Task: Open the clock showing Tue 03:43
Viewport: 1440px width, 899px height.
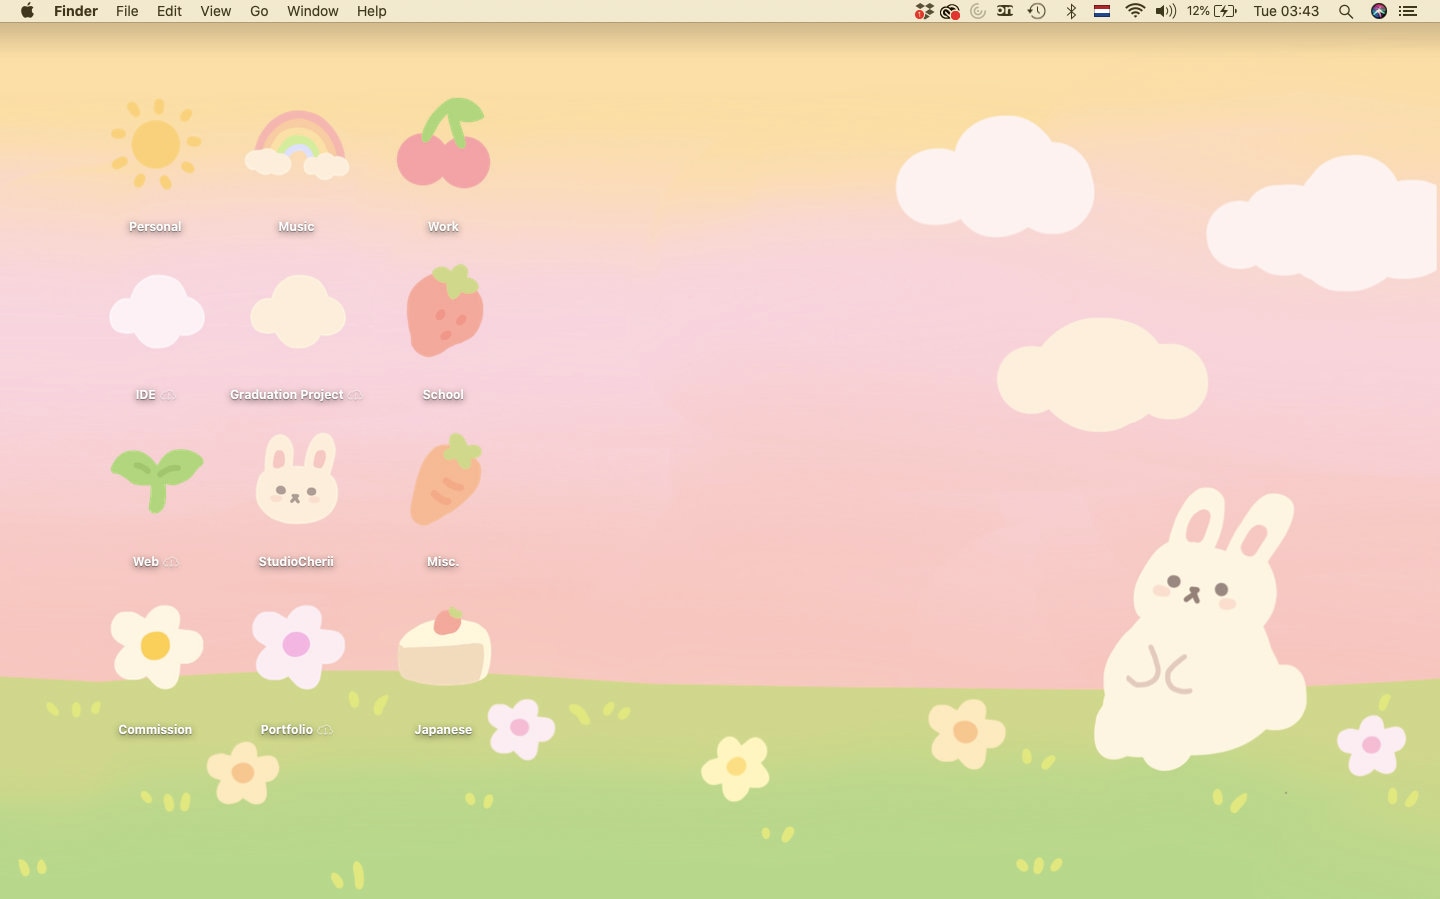Action: (x=1286, y=11)
